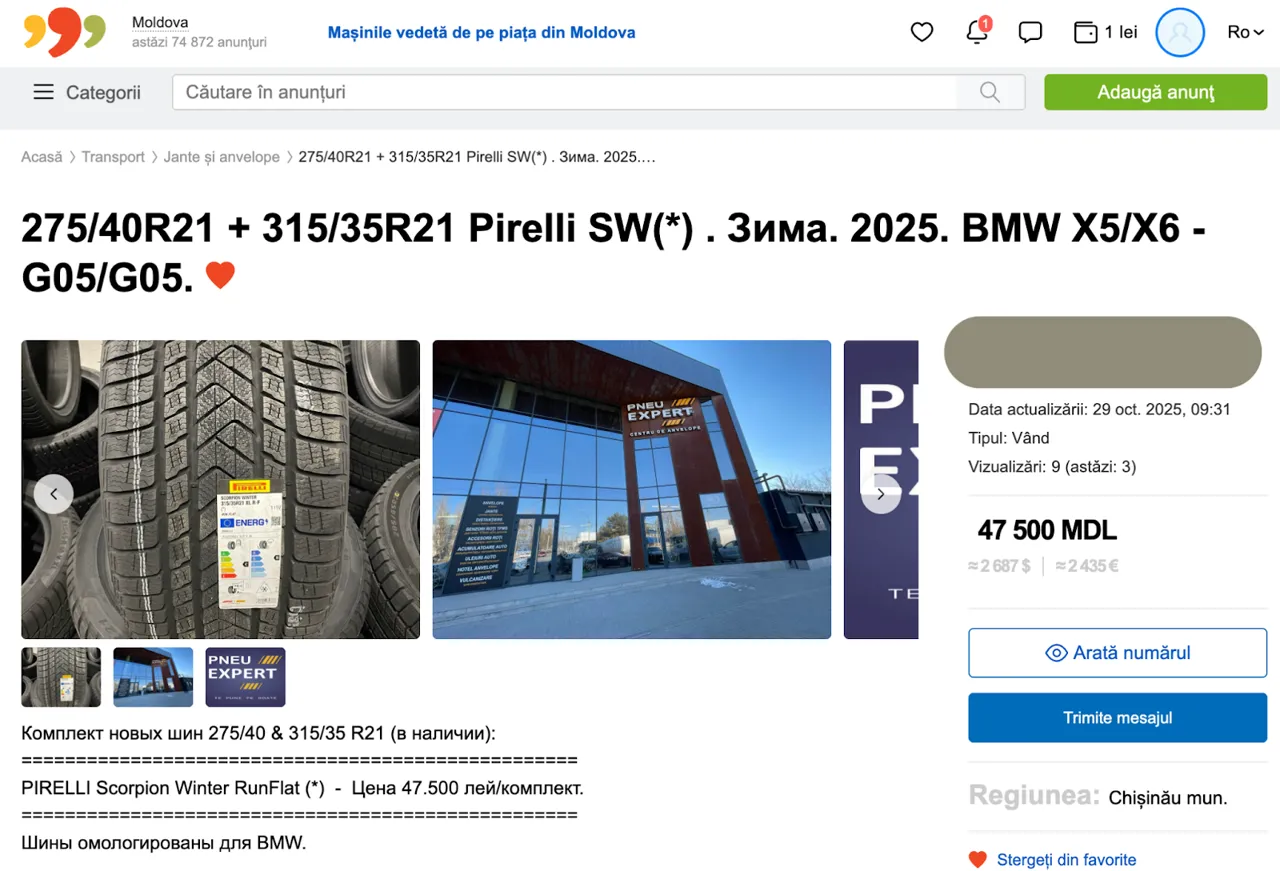Image resolution: width=1280 pixels, height=871 pixels.
Task: Expand the Ro language dropdown
Action: pos(1246,32)
